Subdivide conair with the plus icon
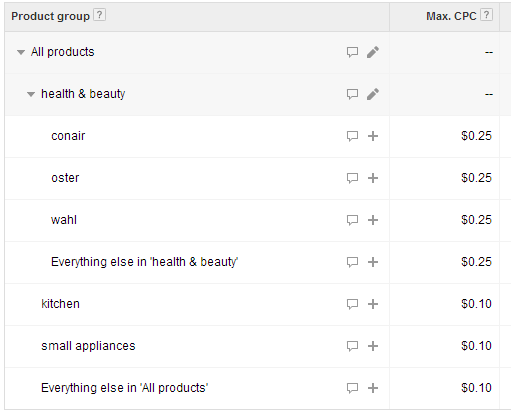Viewport: 511px width, 413px height. (x=373, y=136)
